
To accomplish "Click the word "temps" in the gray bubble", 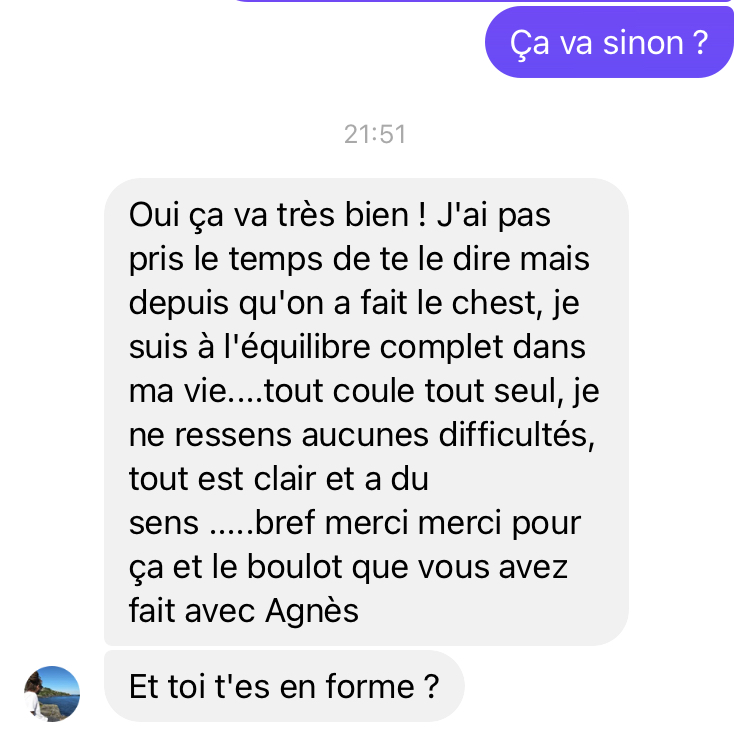I will pos(276,261).
